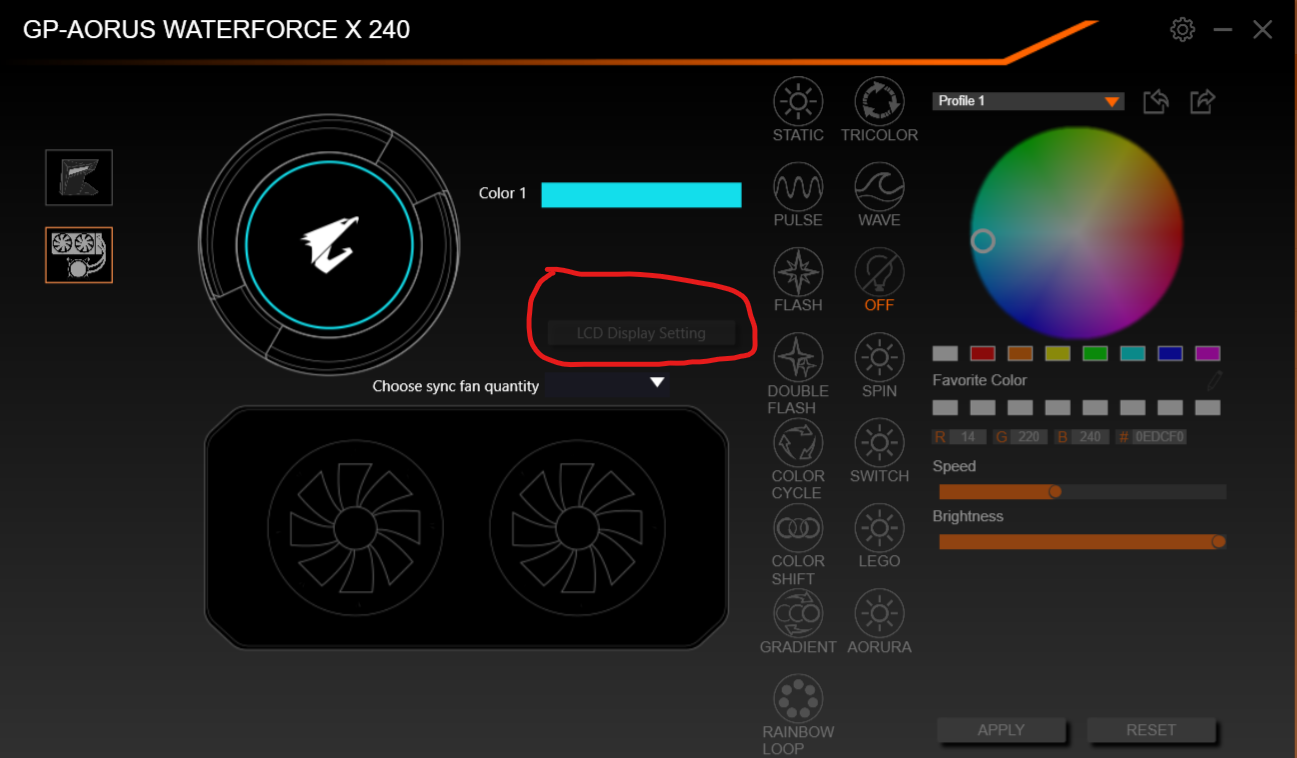This screenshot has height=758, width=1297.
Task: Activate the FLASH lighting effect
Action: coord(798,272)
